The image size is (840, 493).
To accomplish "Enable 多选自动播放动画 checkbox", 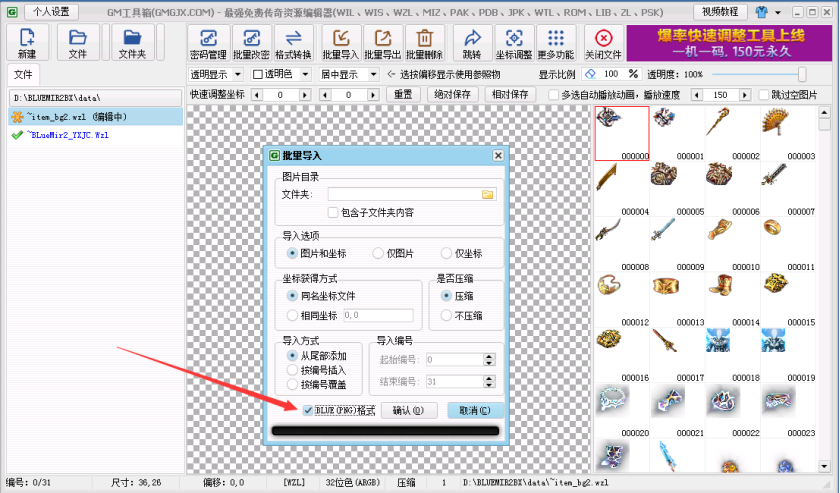I will pos(553,95).
